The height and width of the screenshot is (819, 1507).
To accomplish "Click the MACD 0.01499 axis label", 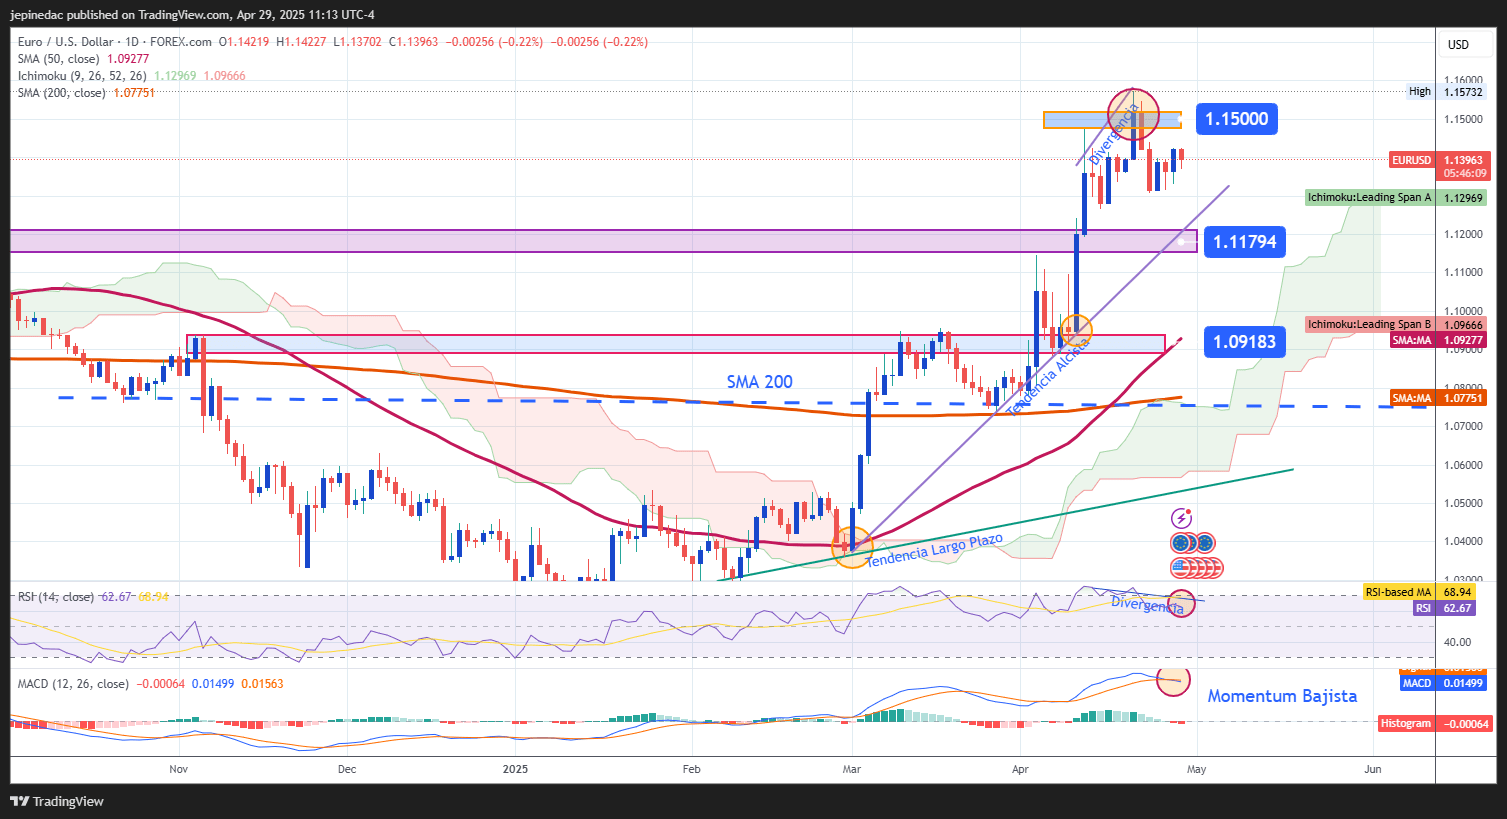I will tap(1443, 683).
